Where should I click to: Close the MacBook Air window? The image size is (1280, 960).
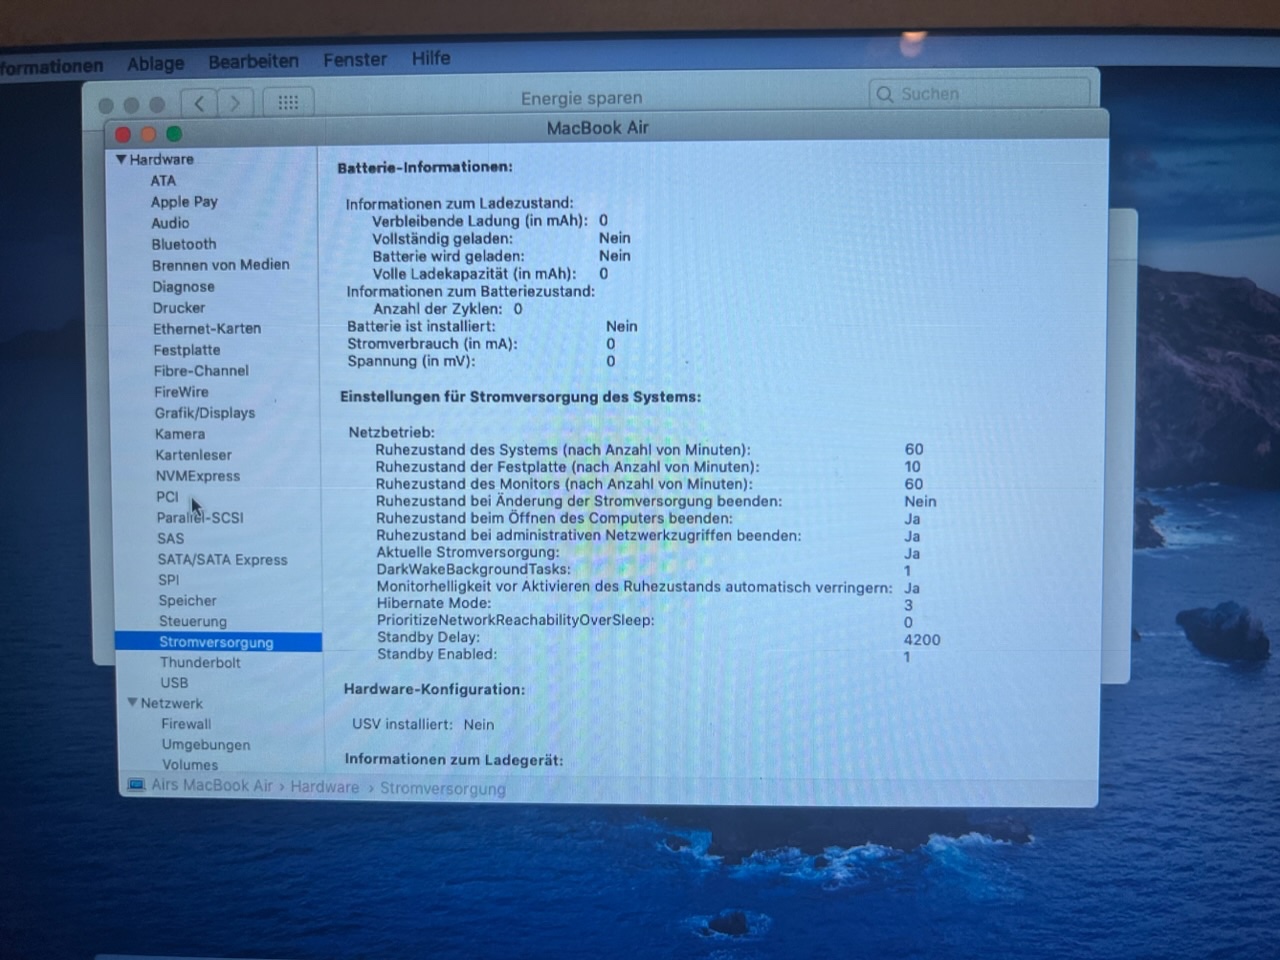coord(123,134)
